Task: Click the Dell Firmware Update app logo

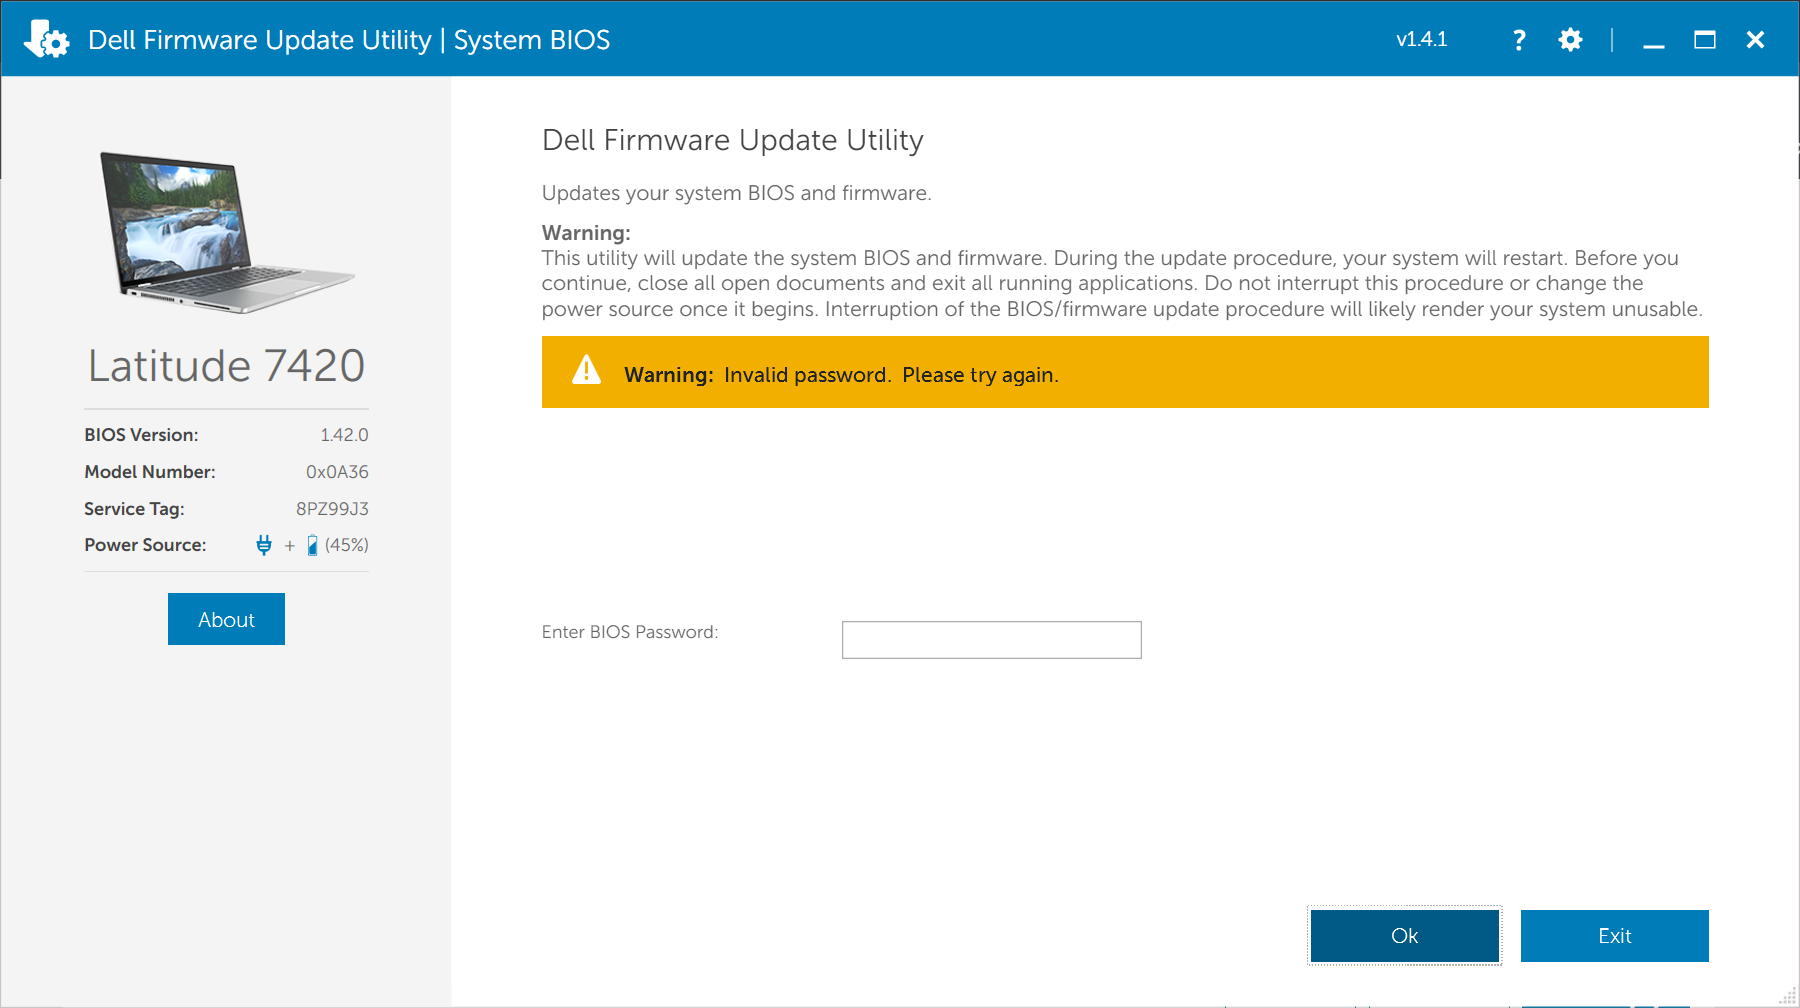Action: [46, 40]
